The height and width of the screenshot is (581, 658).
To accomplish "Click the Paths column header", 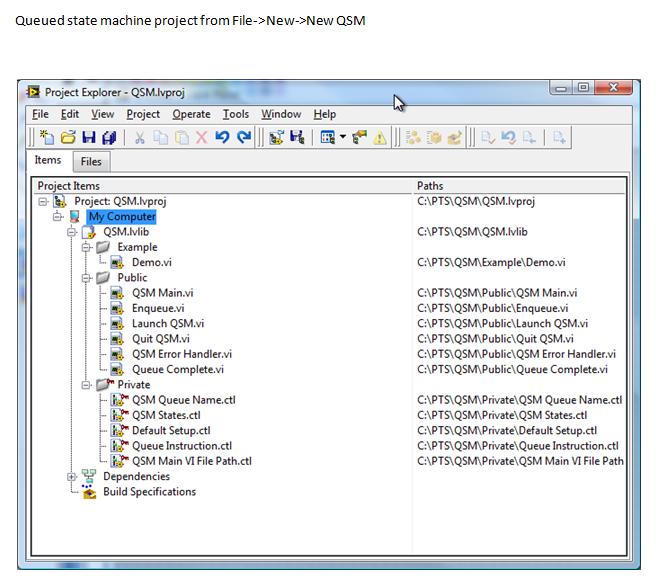I will pyautogui.click(x=520, y=186).
